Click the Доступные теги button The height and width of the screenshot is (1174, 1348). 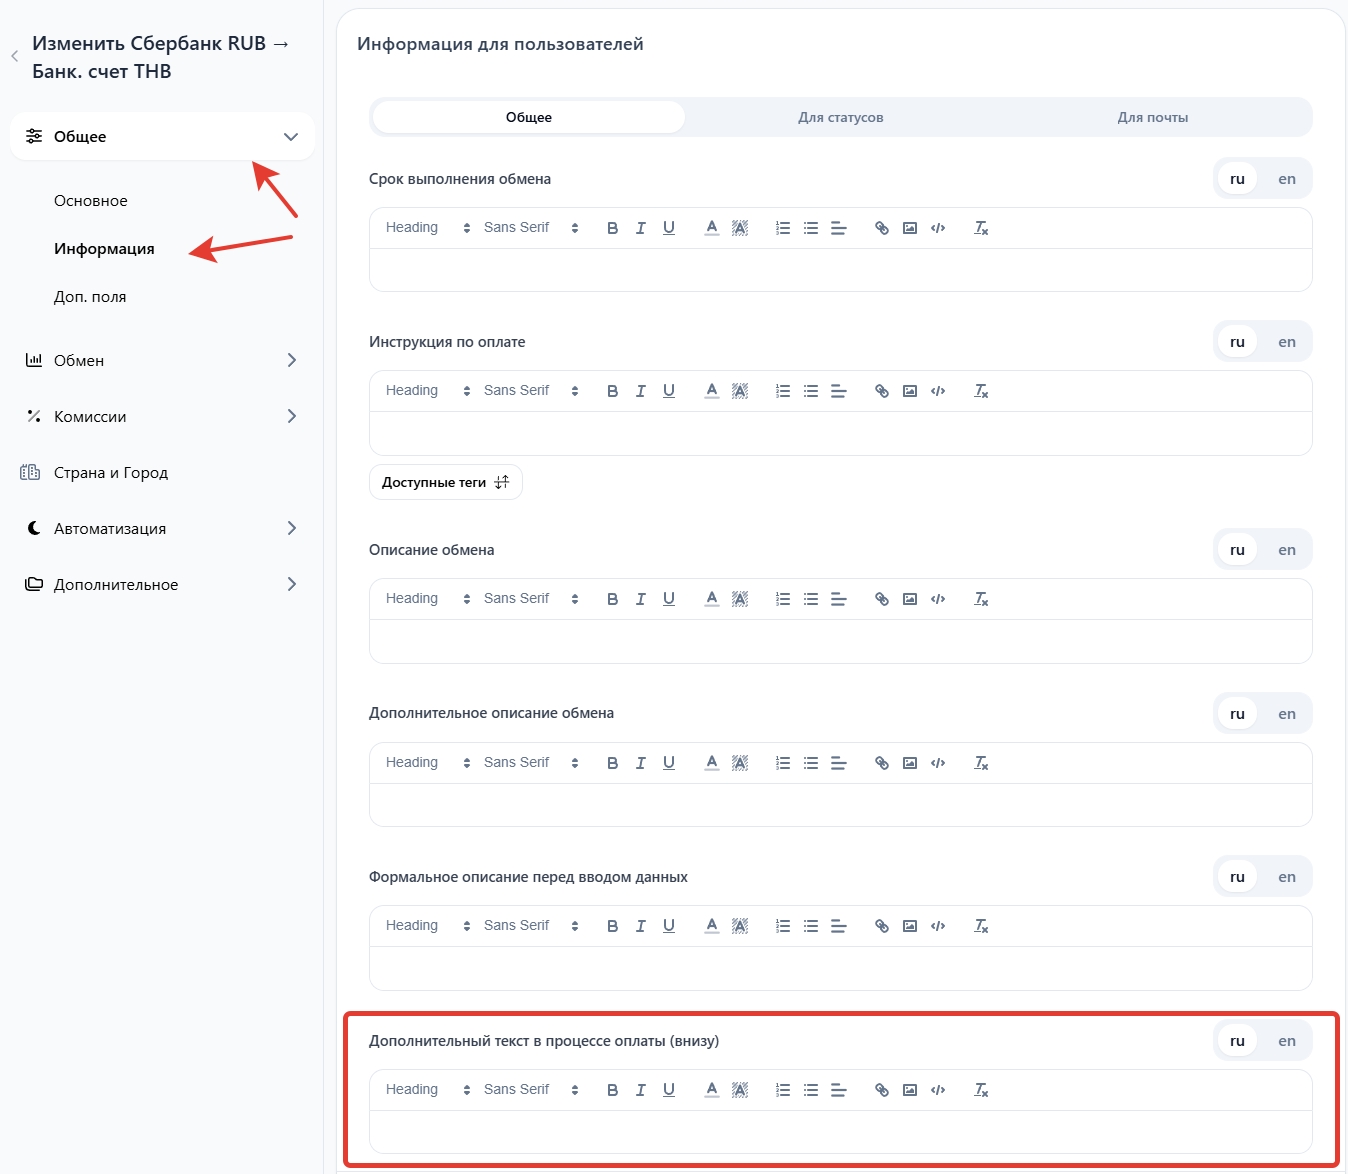pos(445,482)
